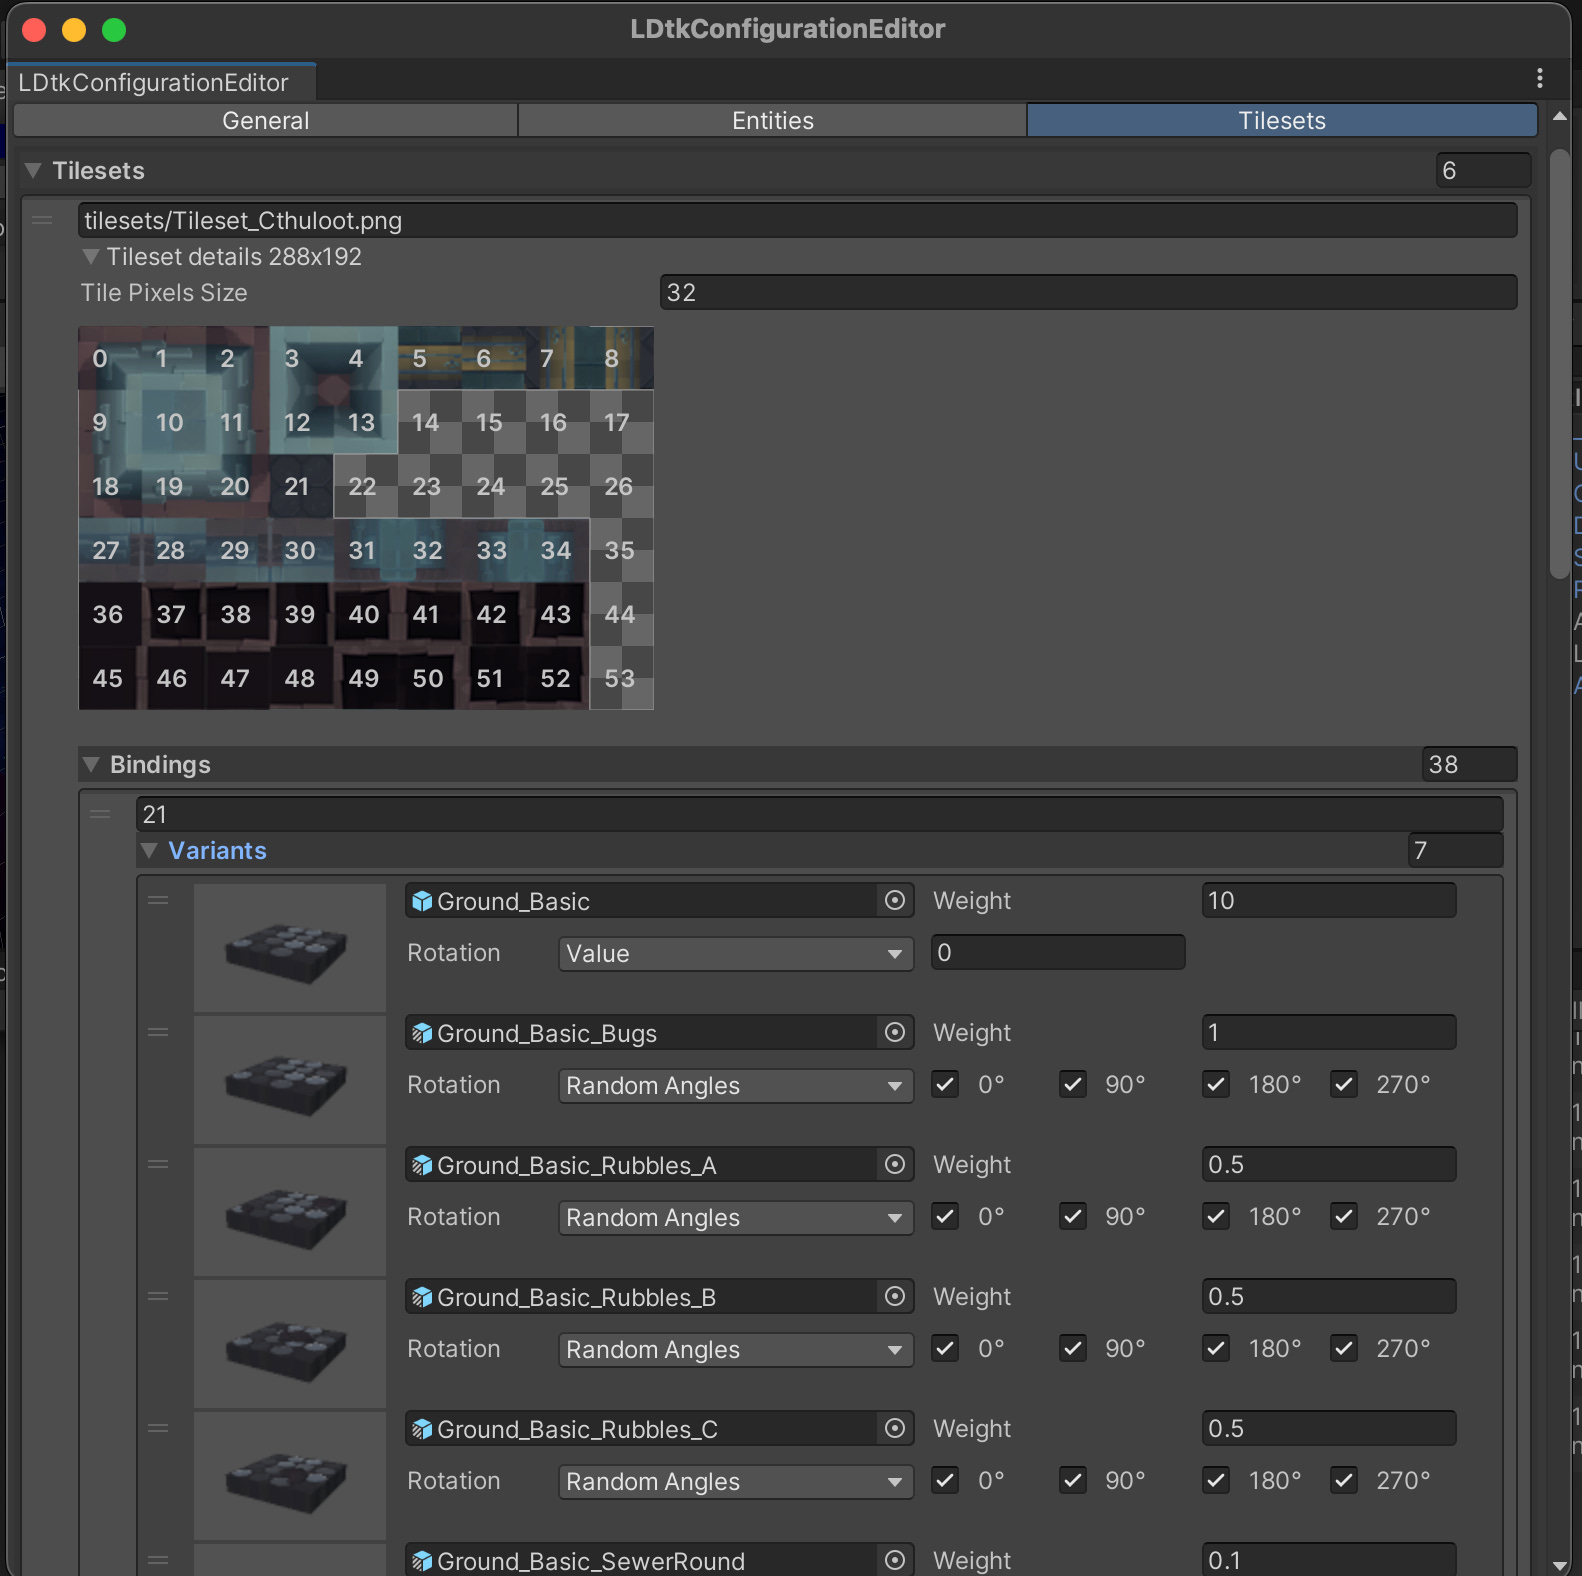Collapse the Variants foldout
This screenshot has height=1576, width=1582.
pos(150,851)
